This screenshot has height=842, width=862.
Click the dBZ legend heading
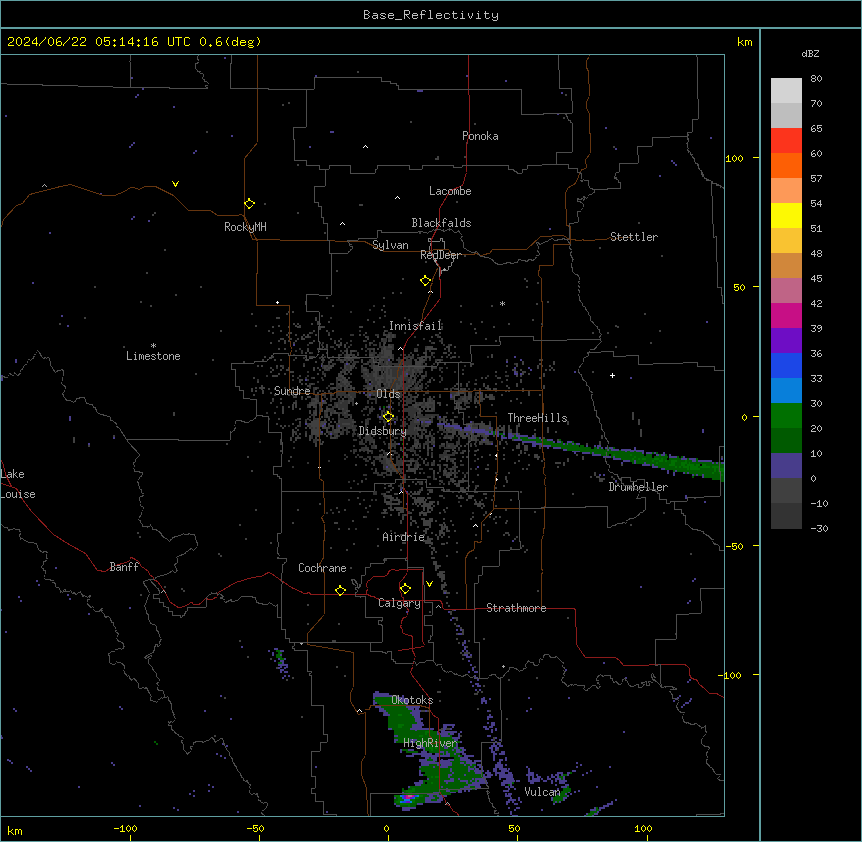point(810,53)
